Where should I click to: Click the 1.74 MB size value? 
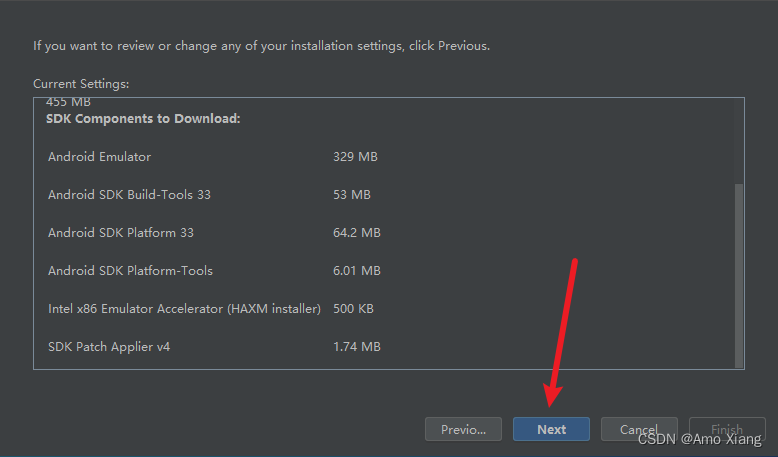point(357,347)
